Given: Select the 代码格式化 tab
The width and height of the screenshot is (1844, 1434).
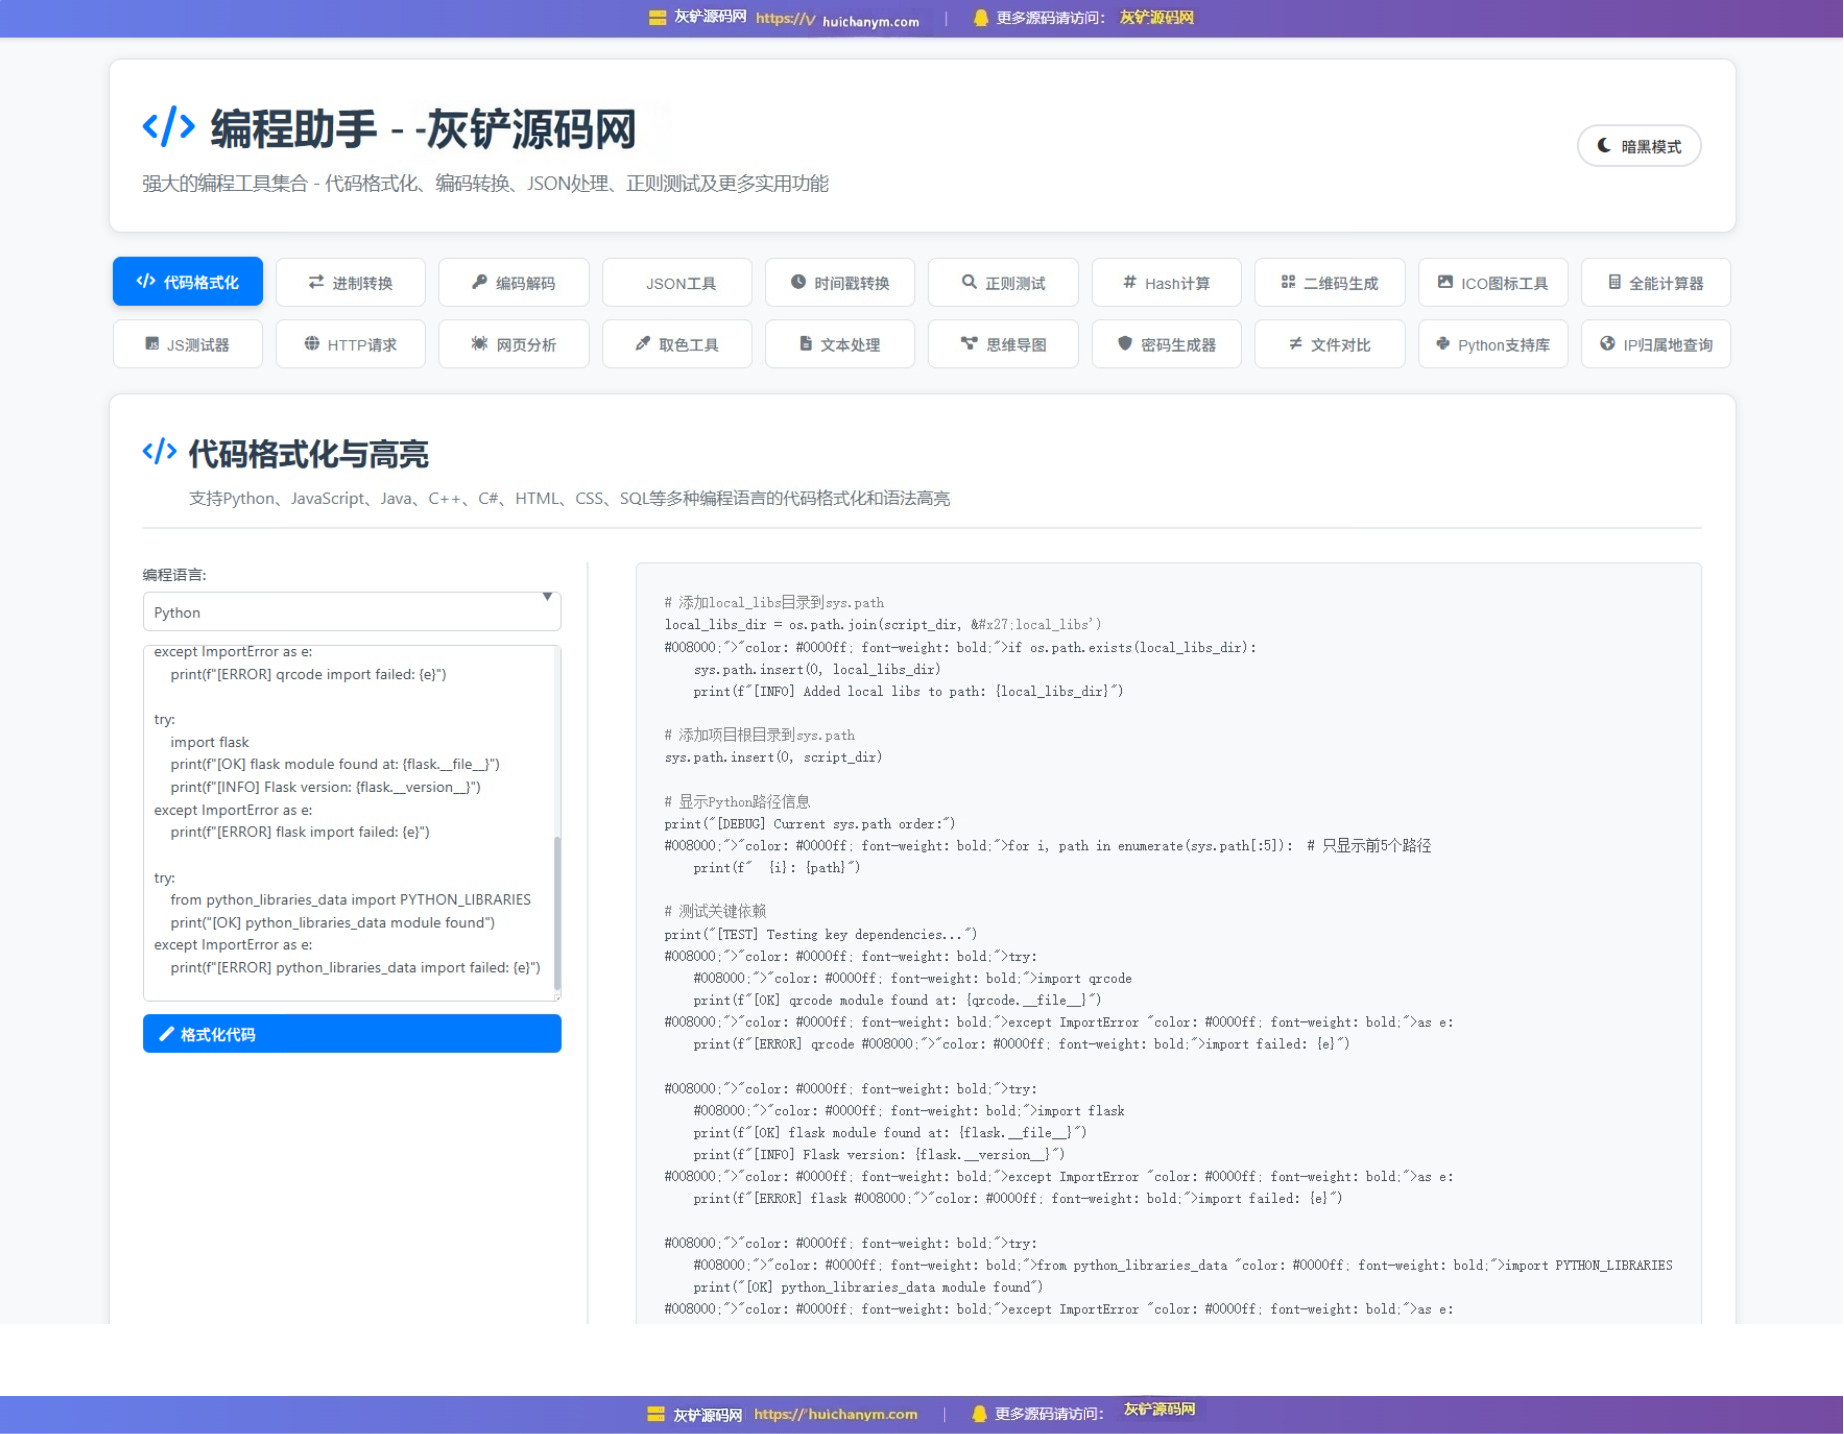Looking at the screenshot, I should click(x=188, y=282).
